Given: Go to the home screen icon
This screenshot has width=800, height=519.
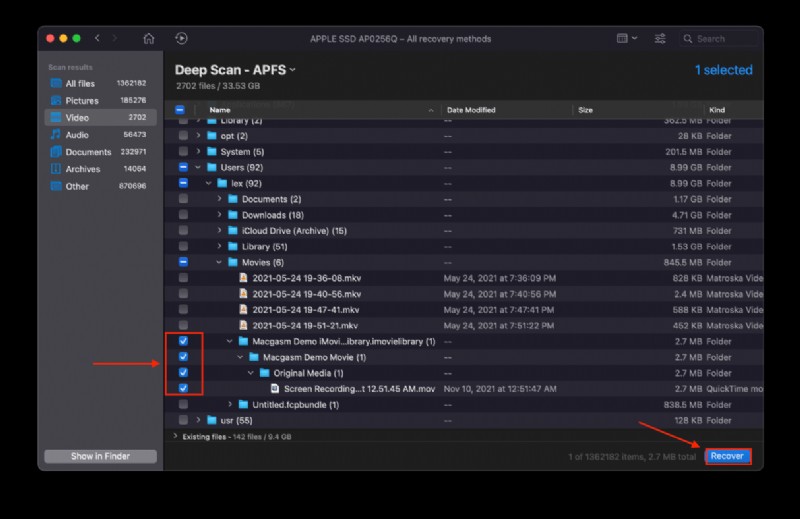Looking at the screenshot, I should pyautogui.click(x=148, y=39).
